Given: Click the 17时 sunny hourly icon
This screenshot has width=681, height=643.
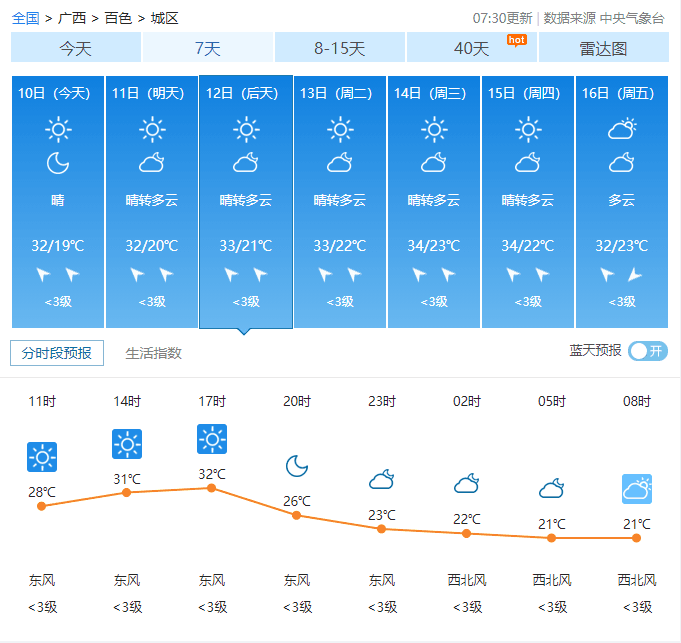Looking at the screenshot, I should click(x=212, y=439).
